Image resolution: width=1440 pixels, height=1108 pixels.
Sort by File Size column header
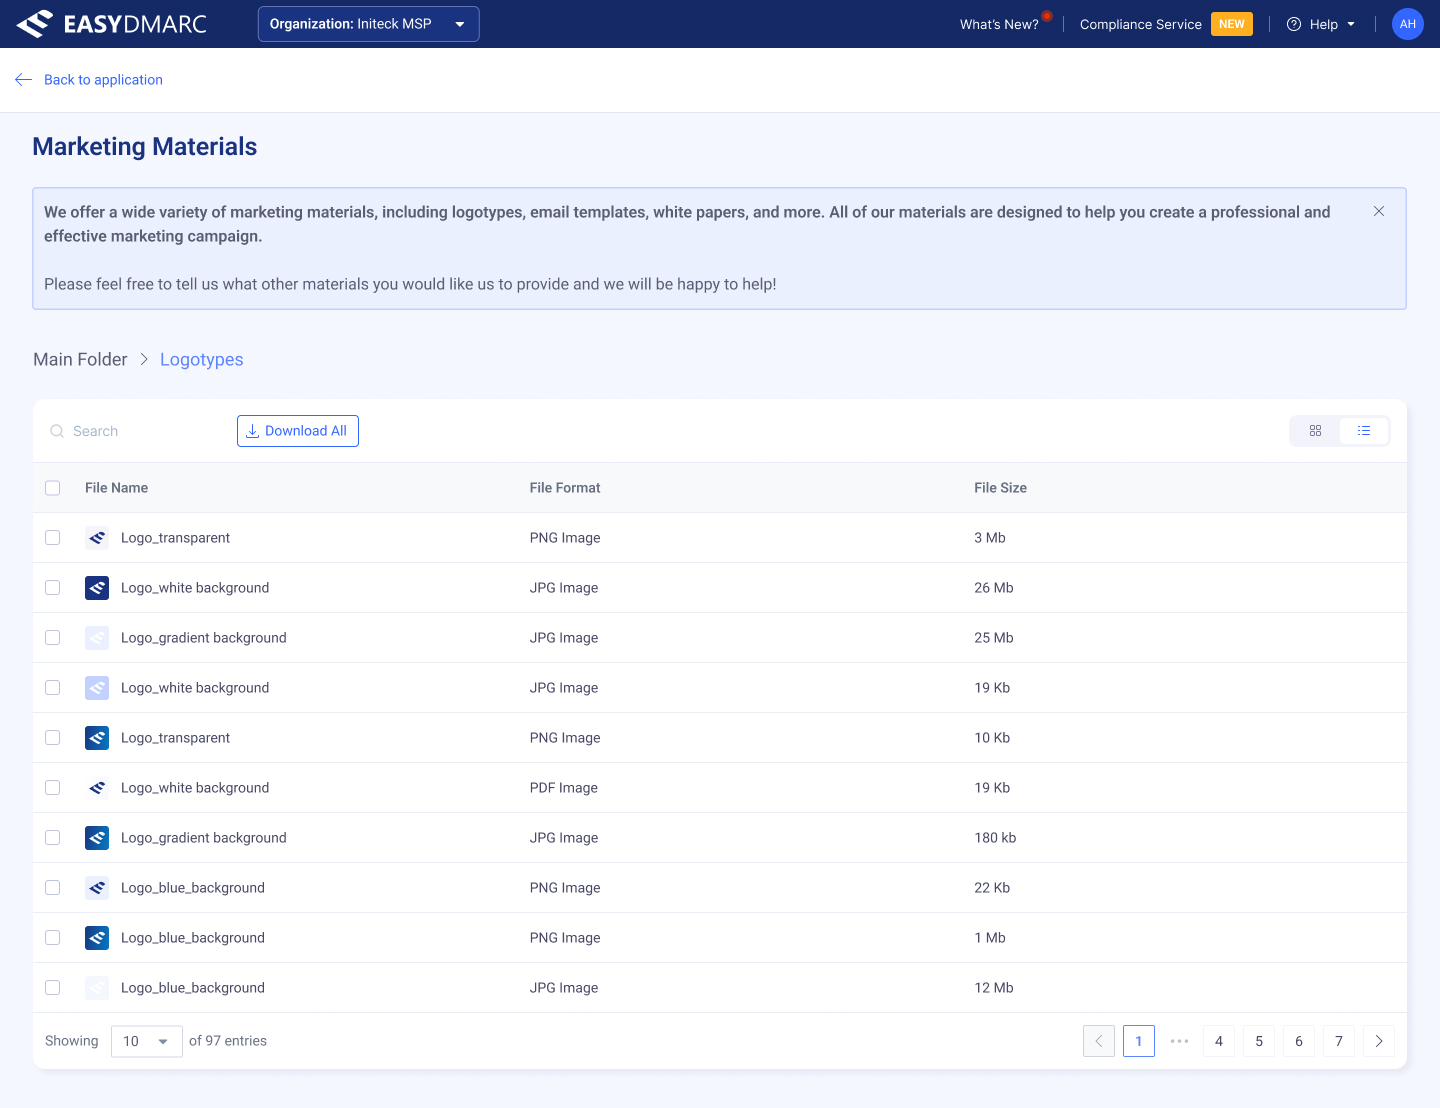[x=1001, y=488]
